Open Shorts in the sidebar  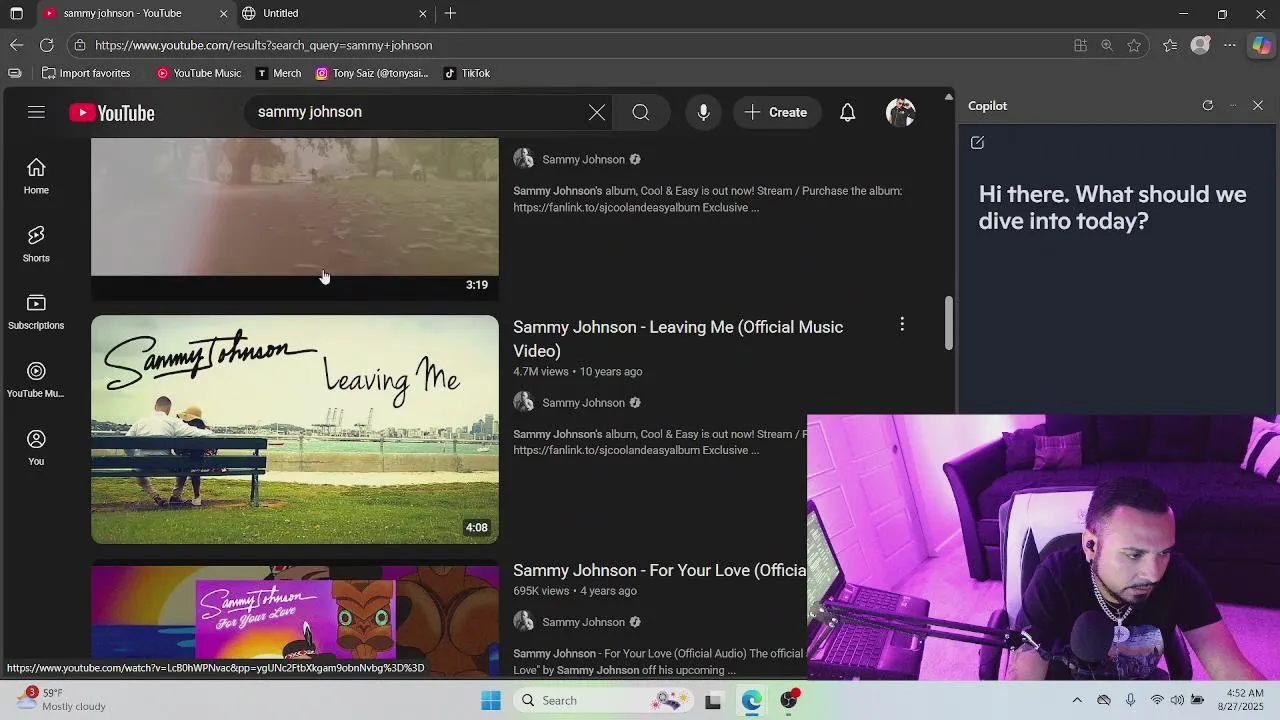click(x=36, y=244)
